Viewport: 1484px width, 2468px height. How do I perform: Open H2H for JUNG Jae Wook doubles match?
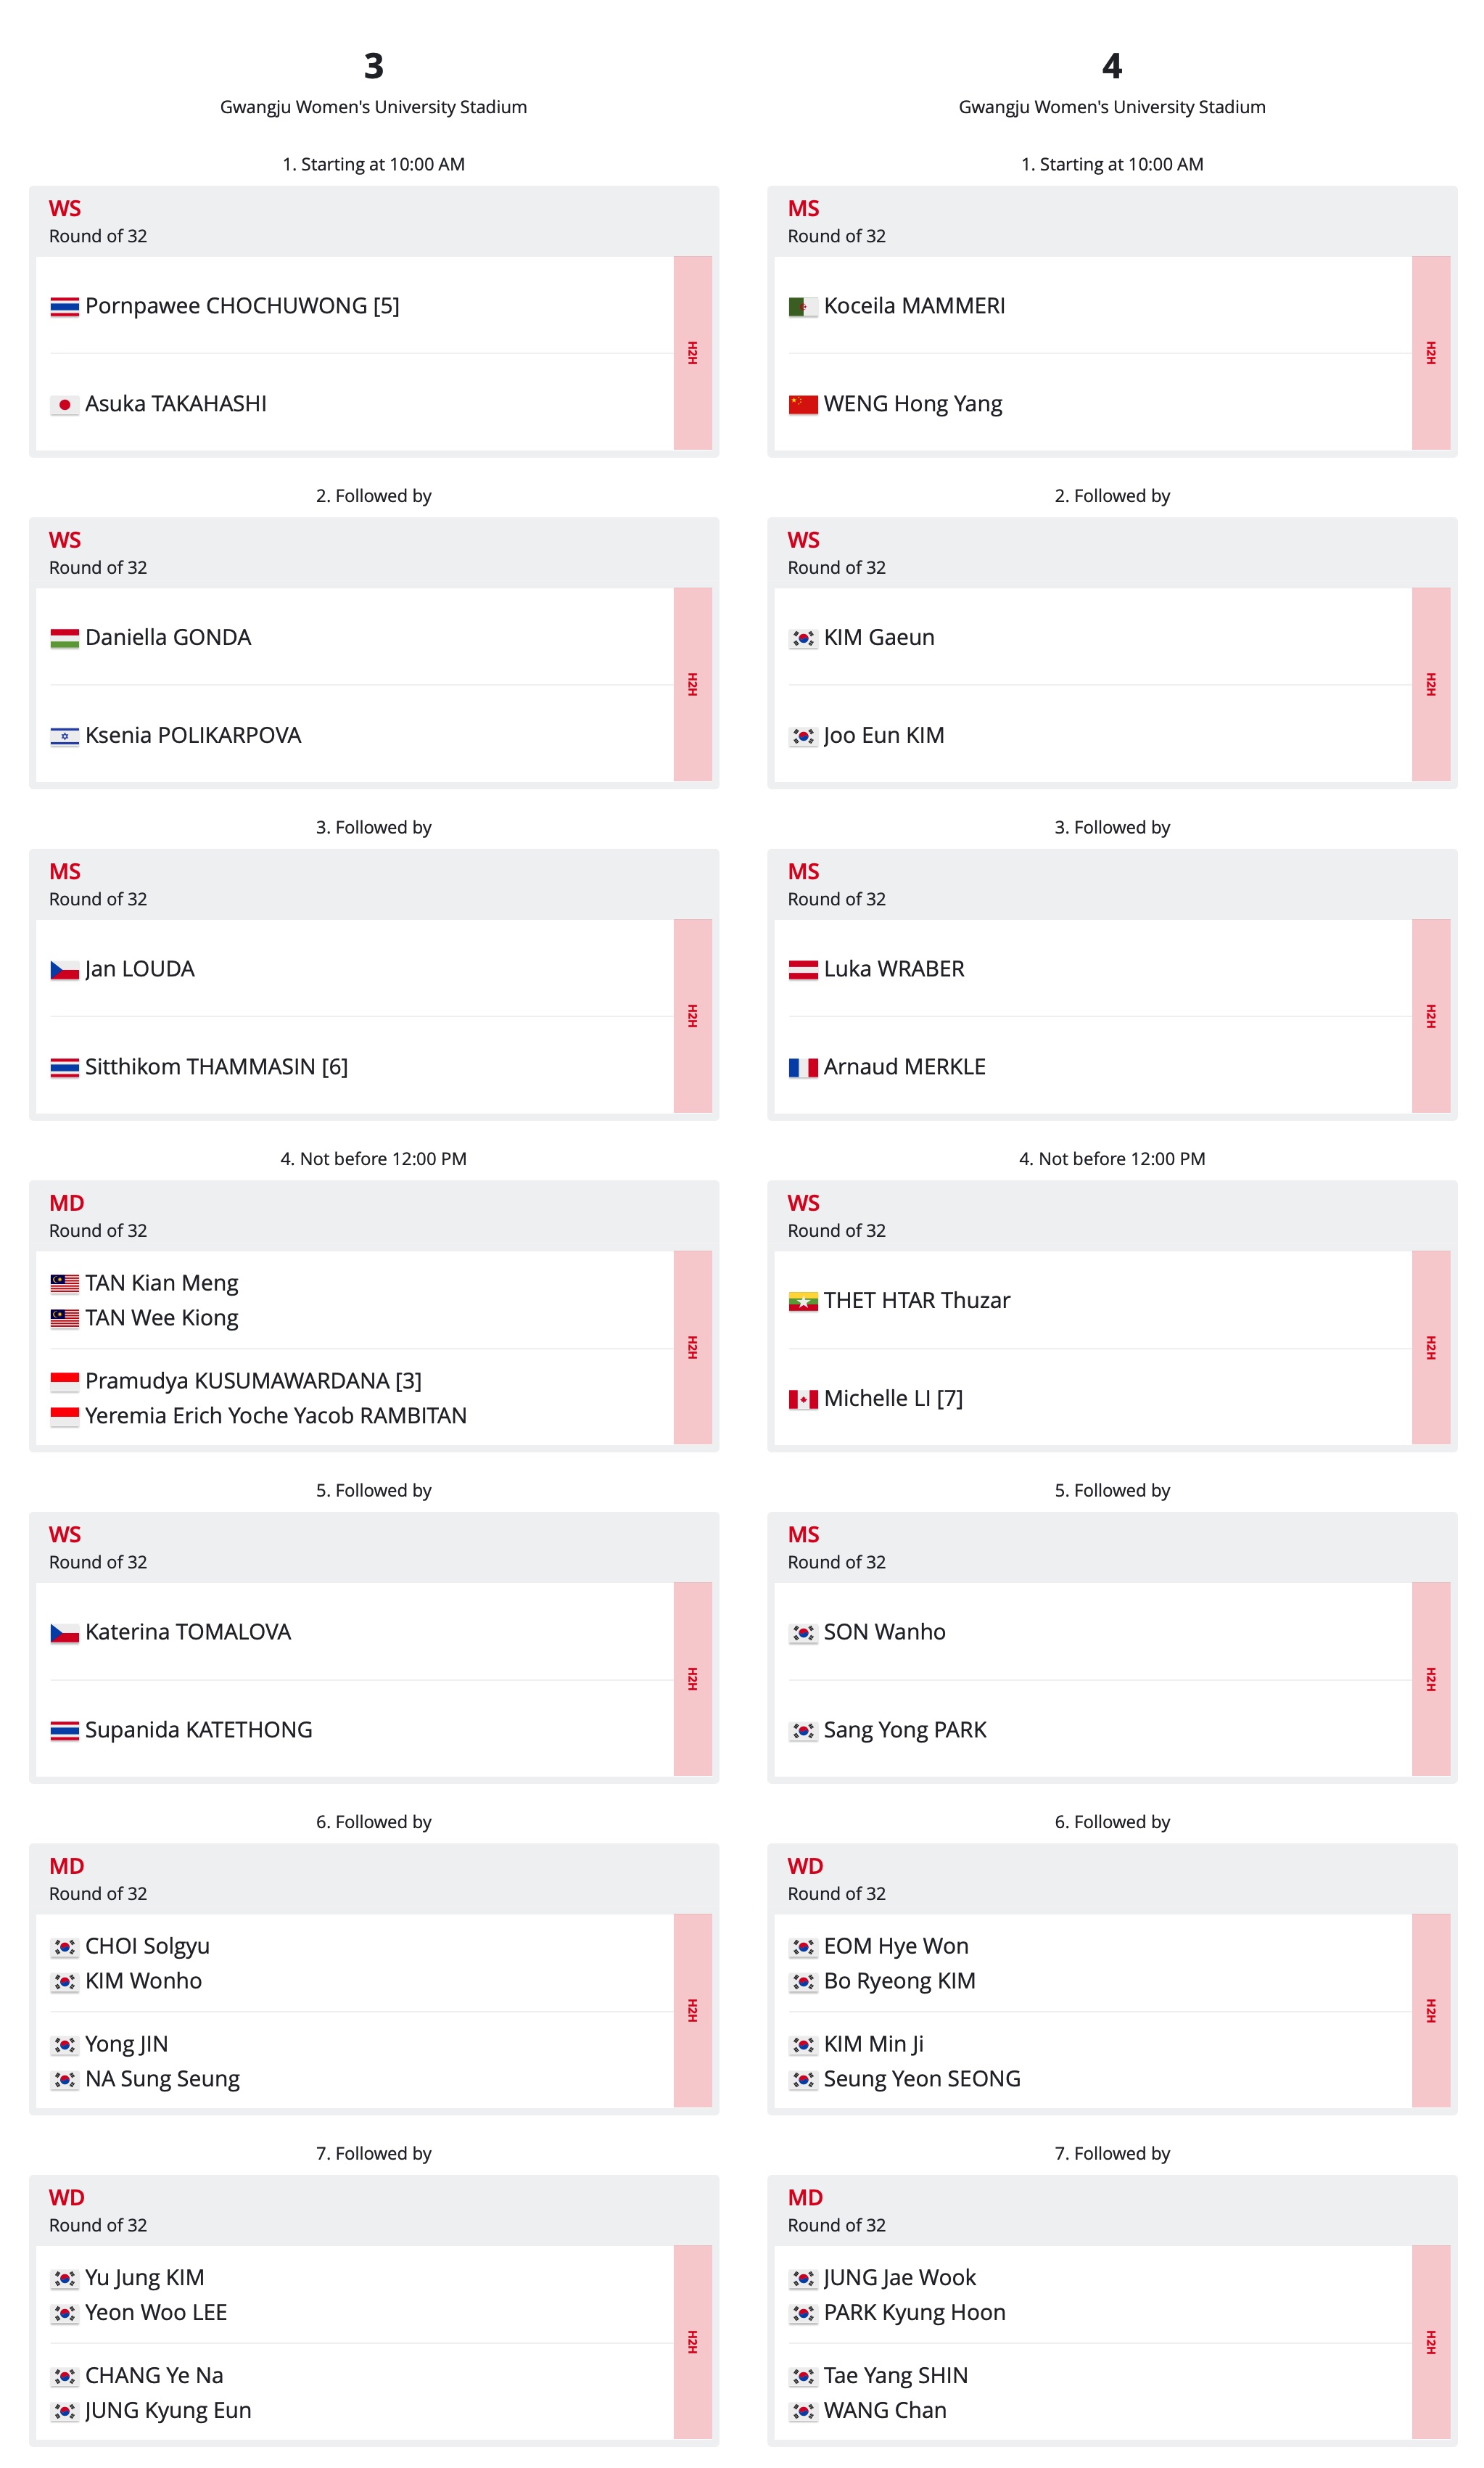tap(1430, 2342)
